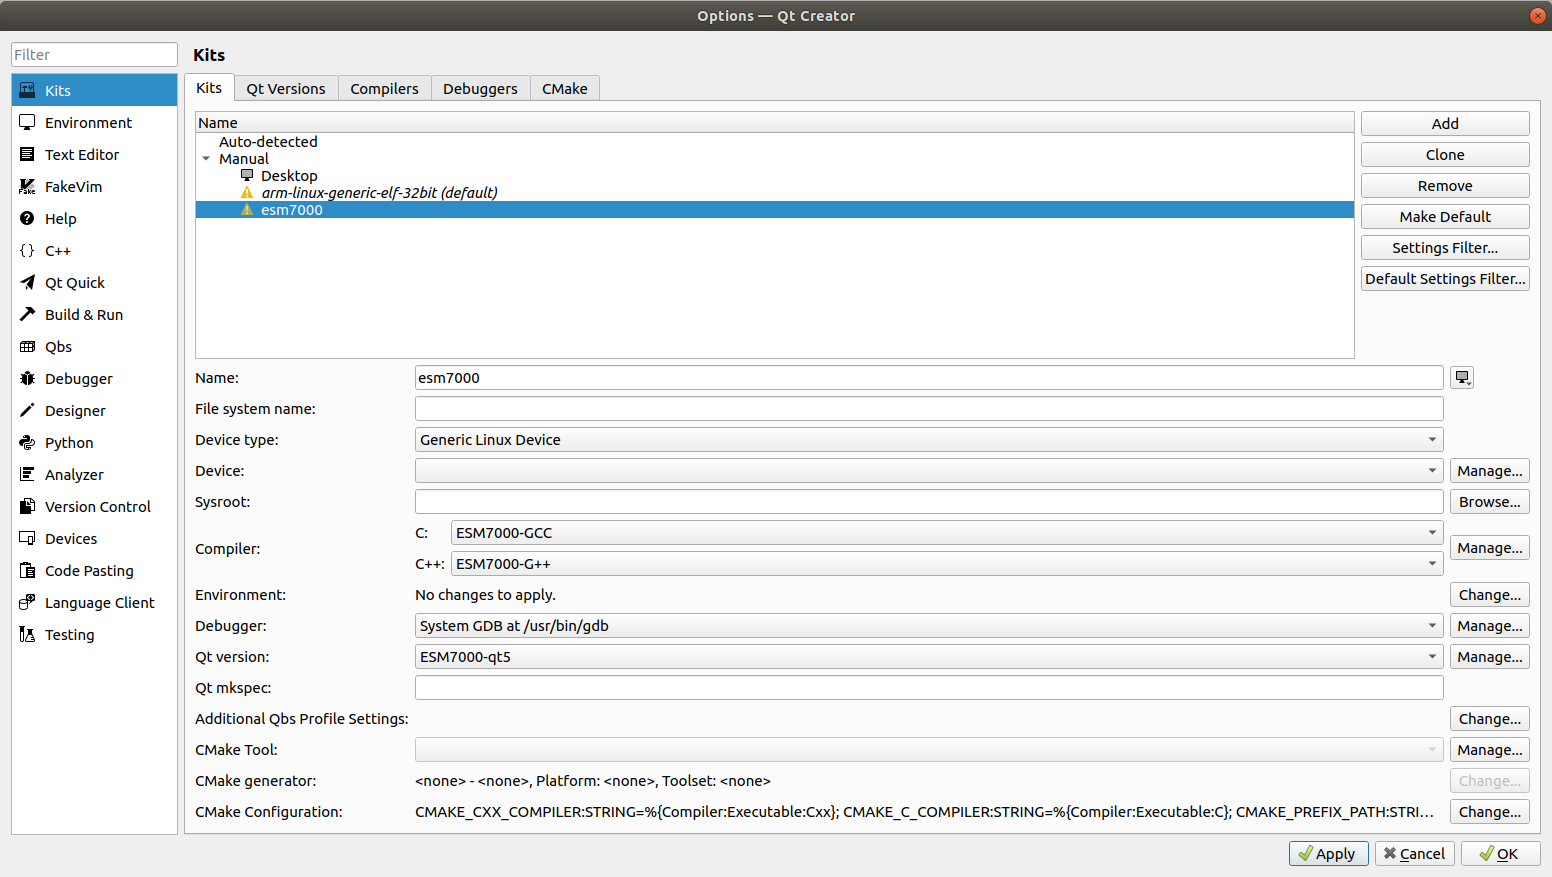Open the Qt version ESM7000-qt5 dropdown
Screen dimensions: 1552x877
(x=929, y=657)
